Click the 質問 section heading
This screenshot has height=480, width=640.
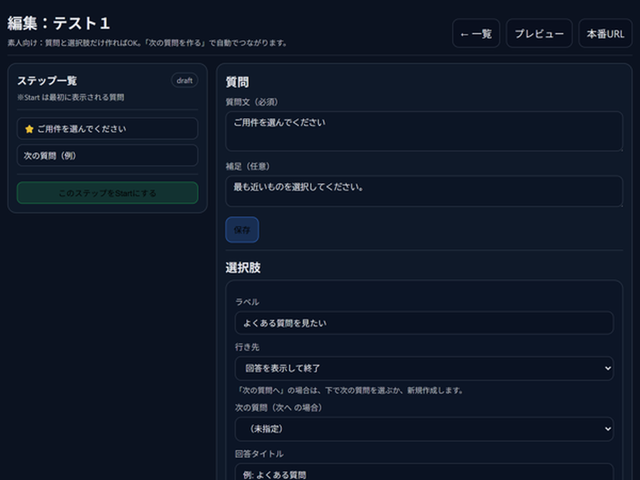tap(237, 82)
